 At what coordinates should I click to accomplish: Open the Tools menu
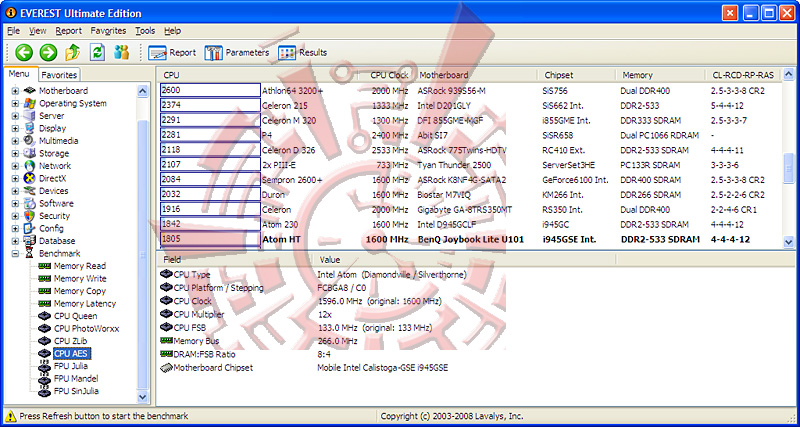click(145, 31)
